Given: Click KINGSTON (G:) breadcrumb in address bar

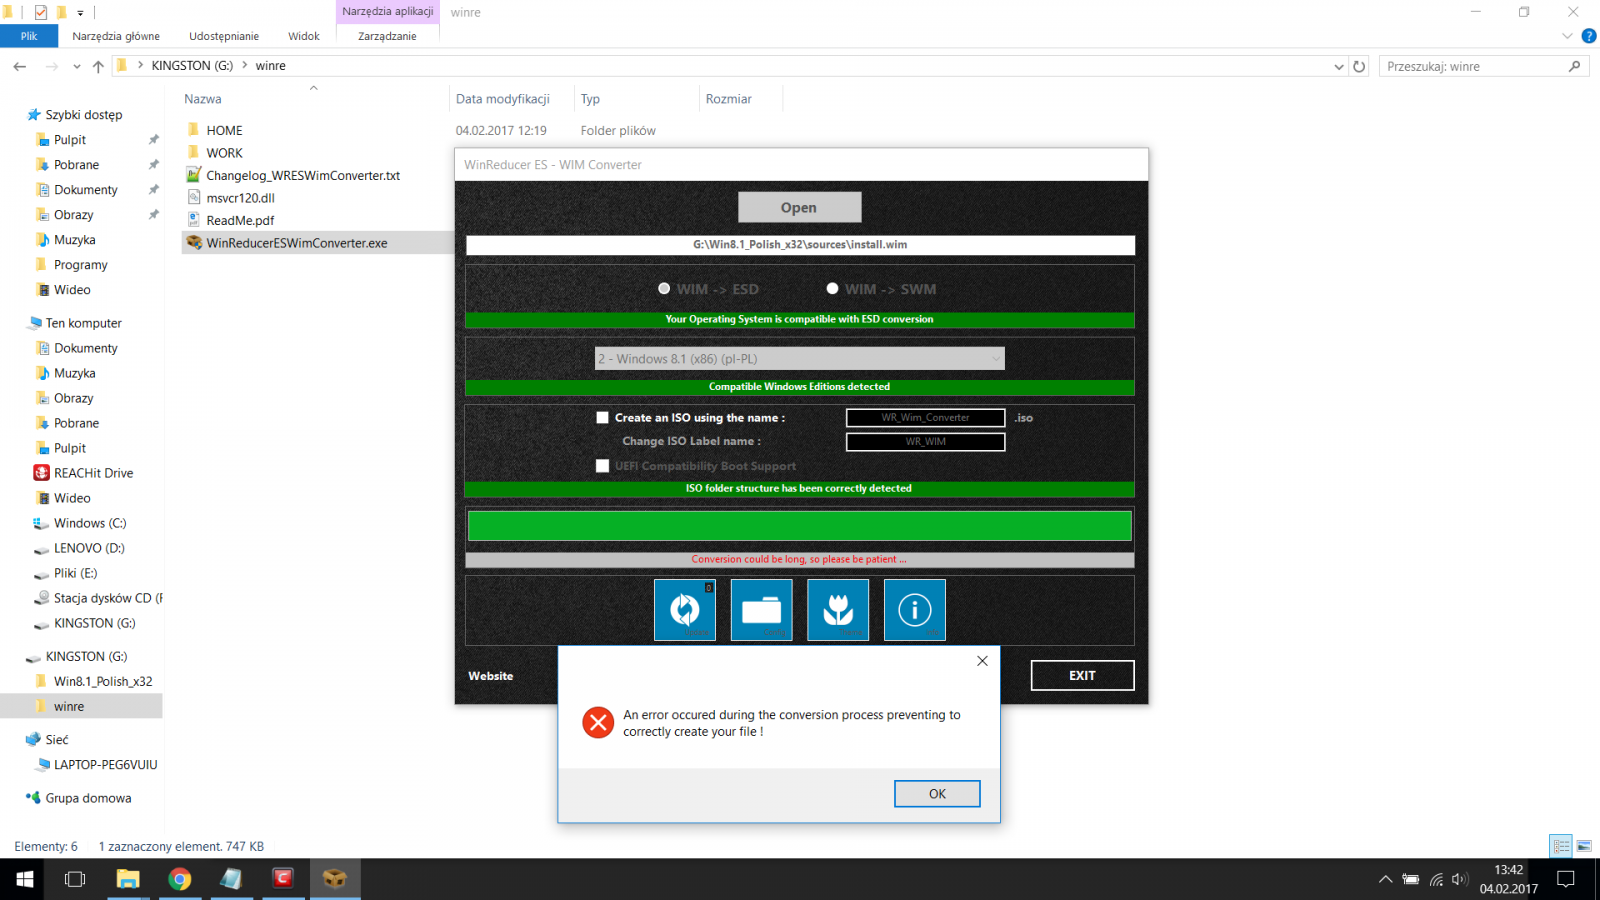Looking at the screenshot, I should point(192,66).
